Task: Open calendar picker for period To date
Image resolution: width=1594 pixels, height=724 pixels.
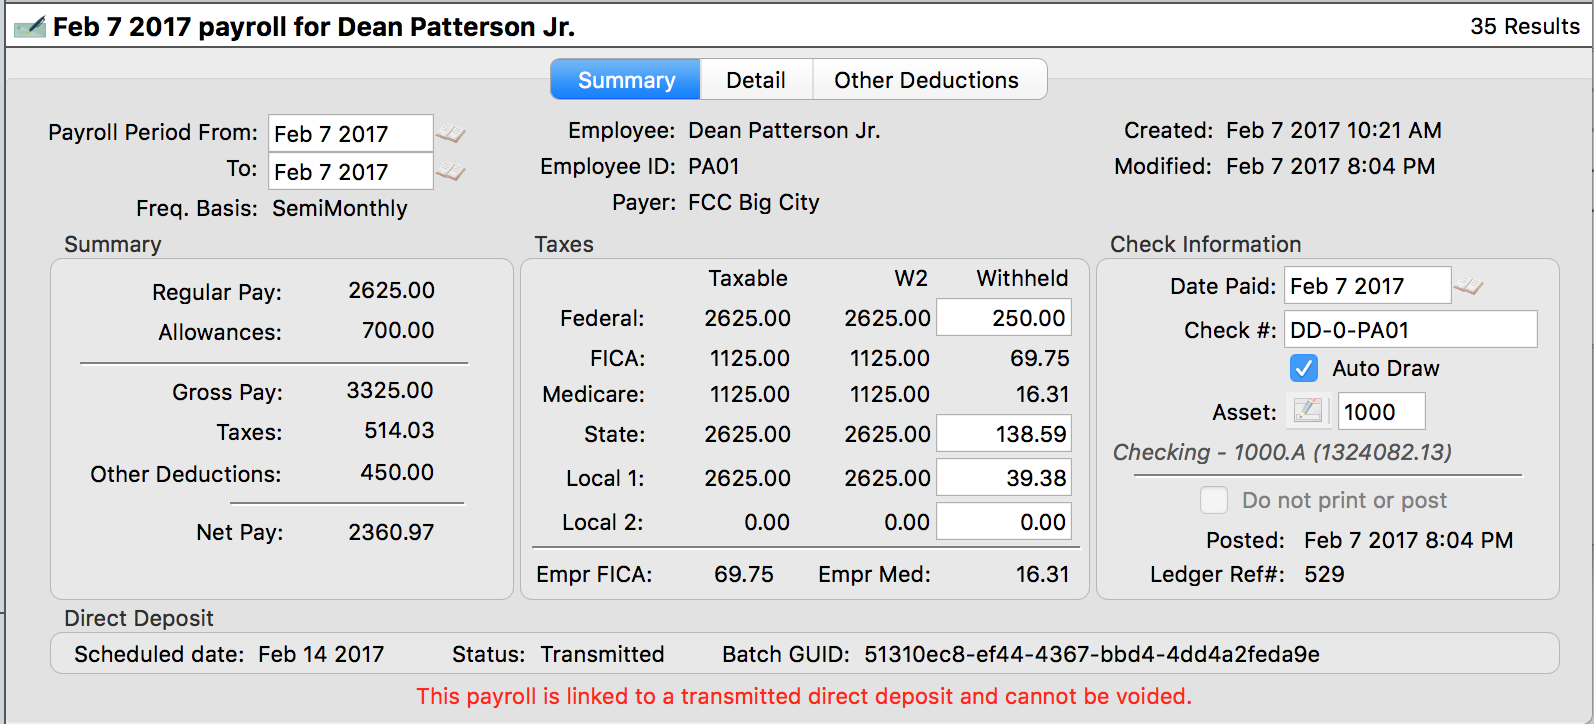Action: point(451,172)
